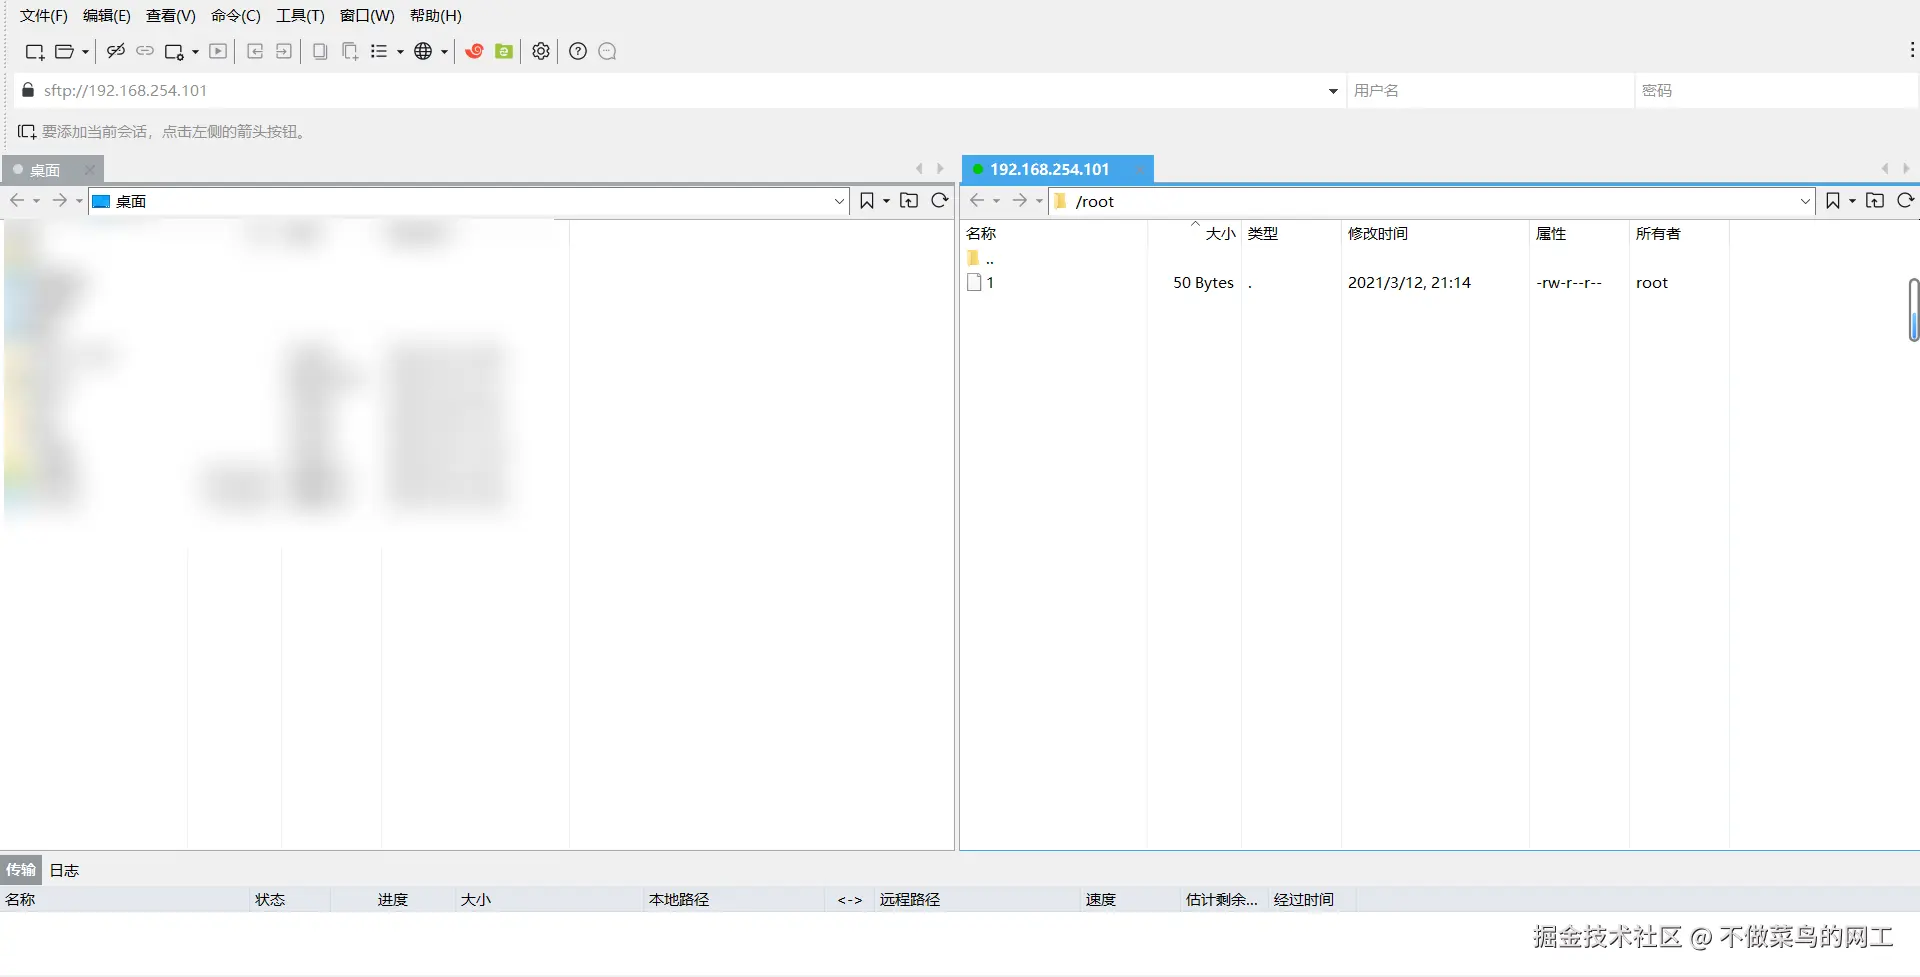Click the remote pane bookmark icon

(x=1833, y=201)
